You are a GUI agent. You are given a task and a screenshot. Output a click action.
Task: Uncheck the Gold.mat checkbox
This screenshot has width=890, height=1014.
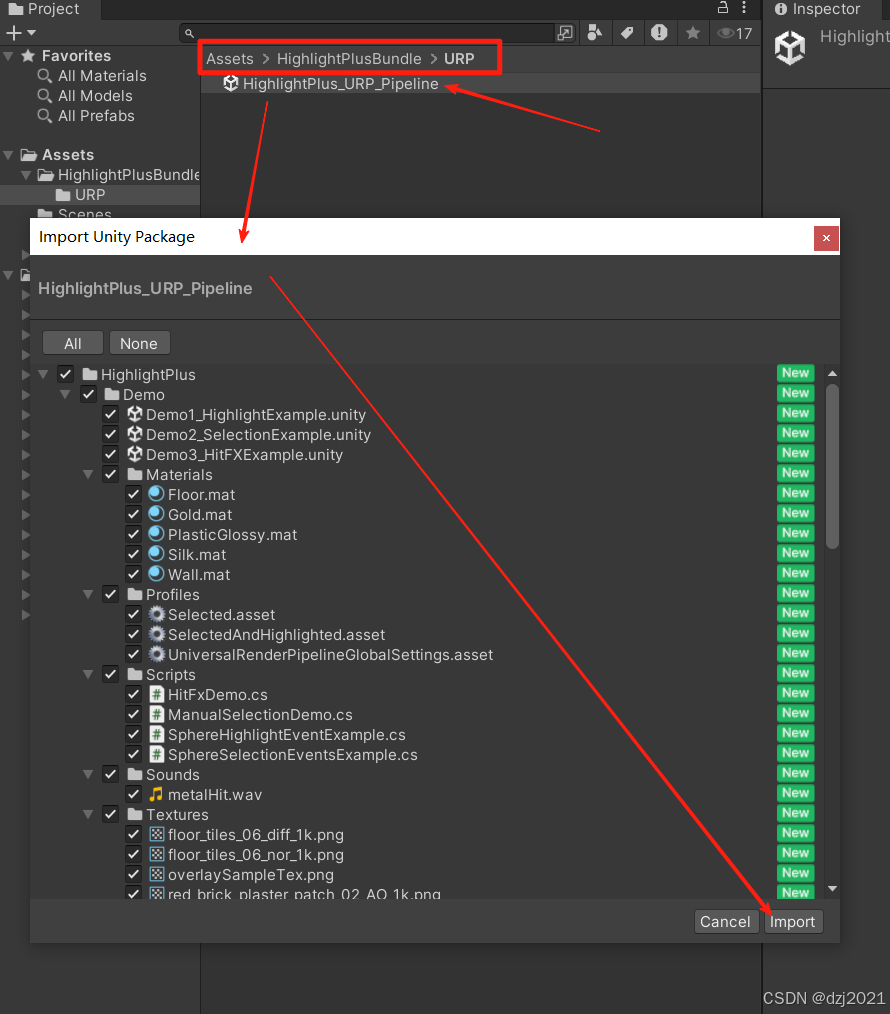(133, 514)
